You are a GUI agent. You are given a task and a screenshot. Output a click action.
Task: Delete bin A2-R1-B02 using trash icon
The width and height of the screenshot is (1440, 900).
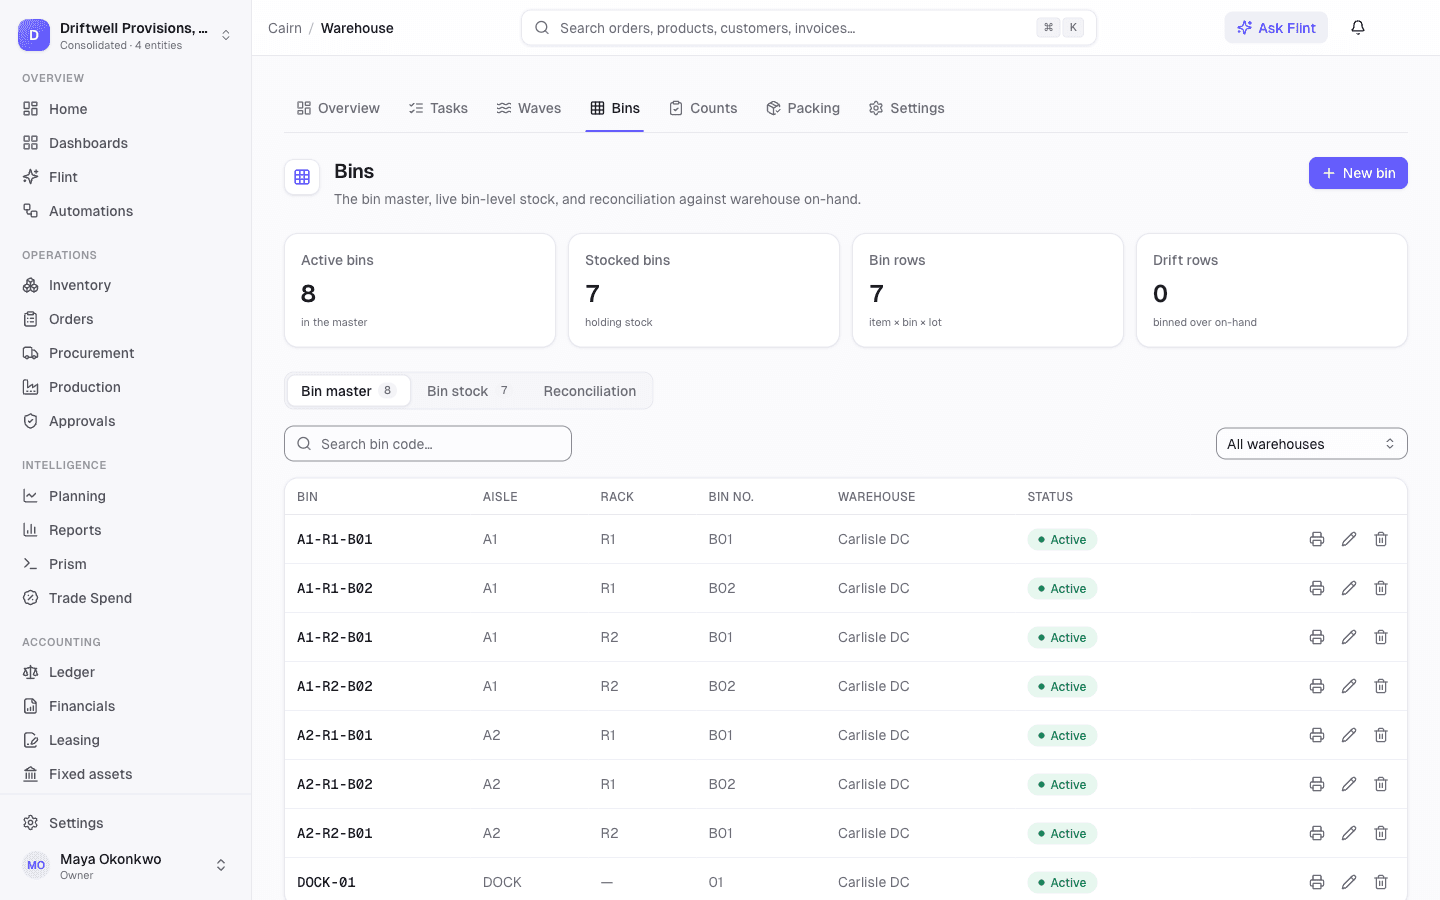click(x=1381, y=784)
